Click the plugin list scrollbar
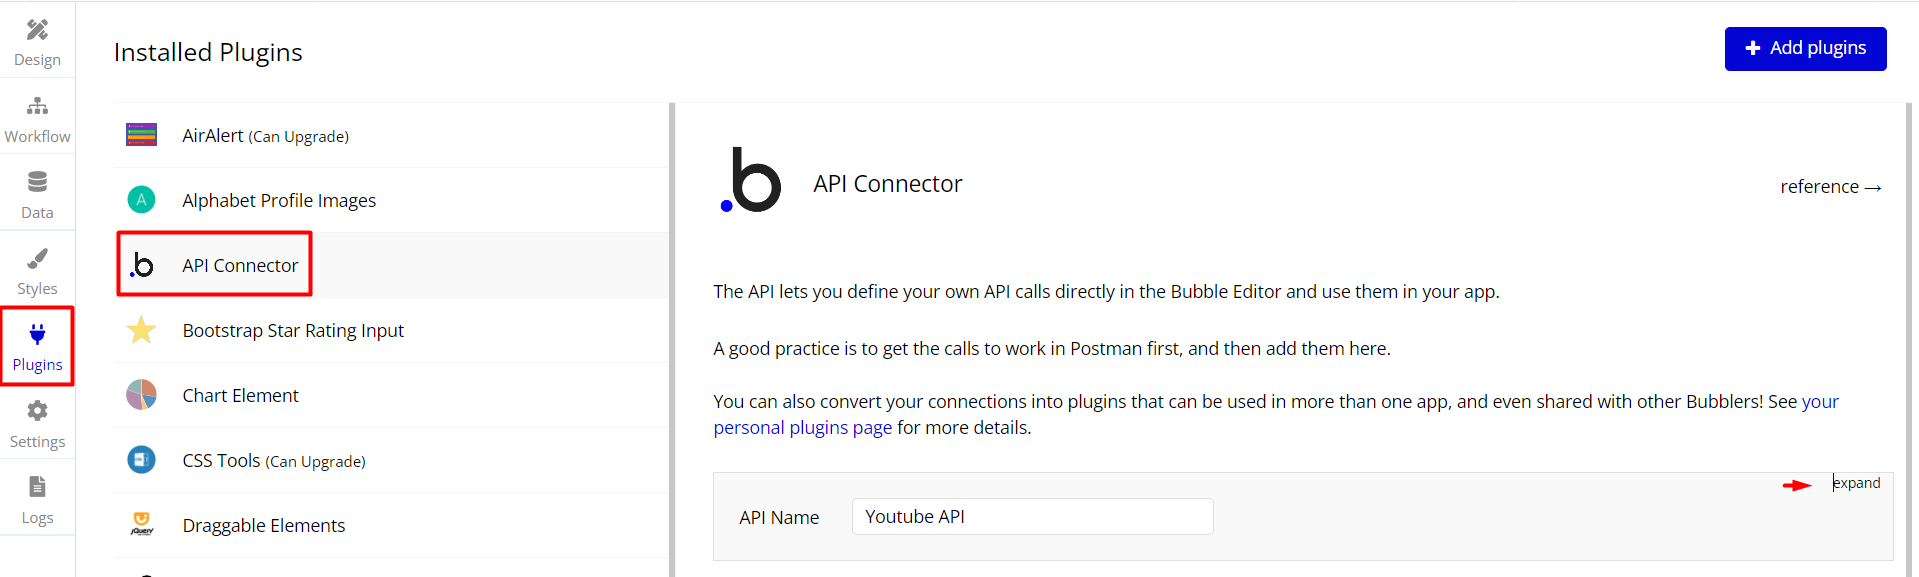This screenshot has height=577, width=1919. coord(672,340)
